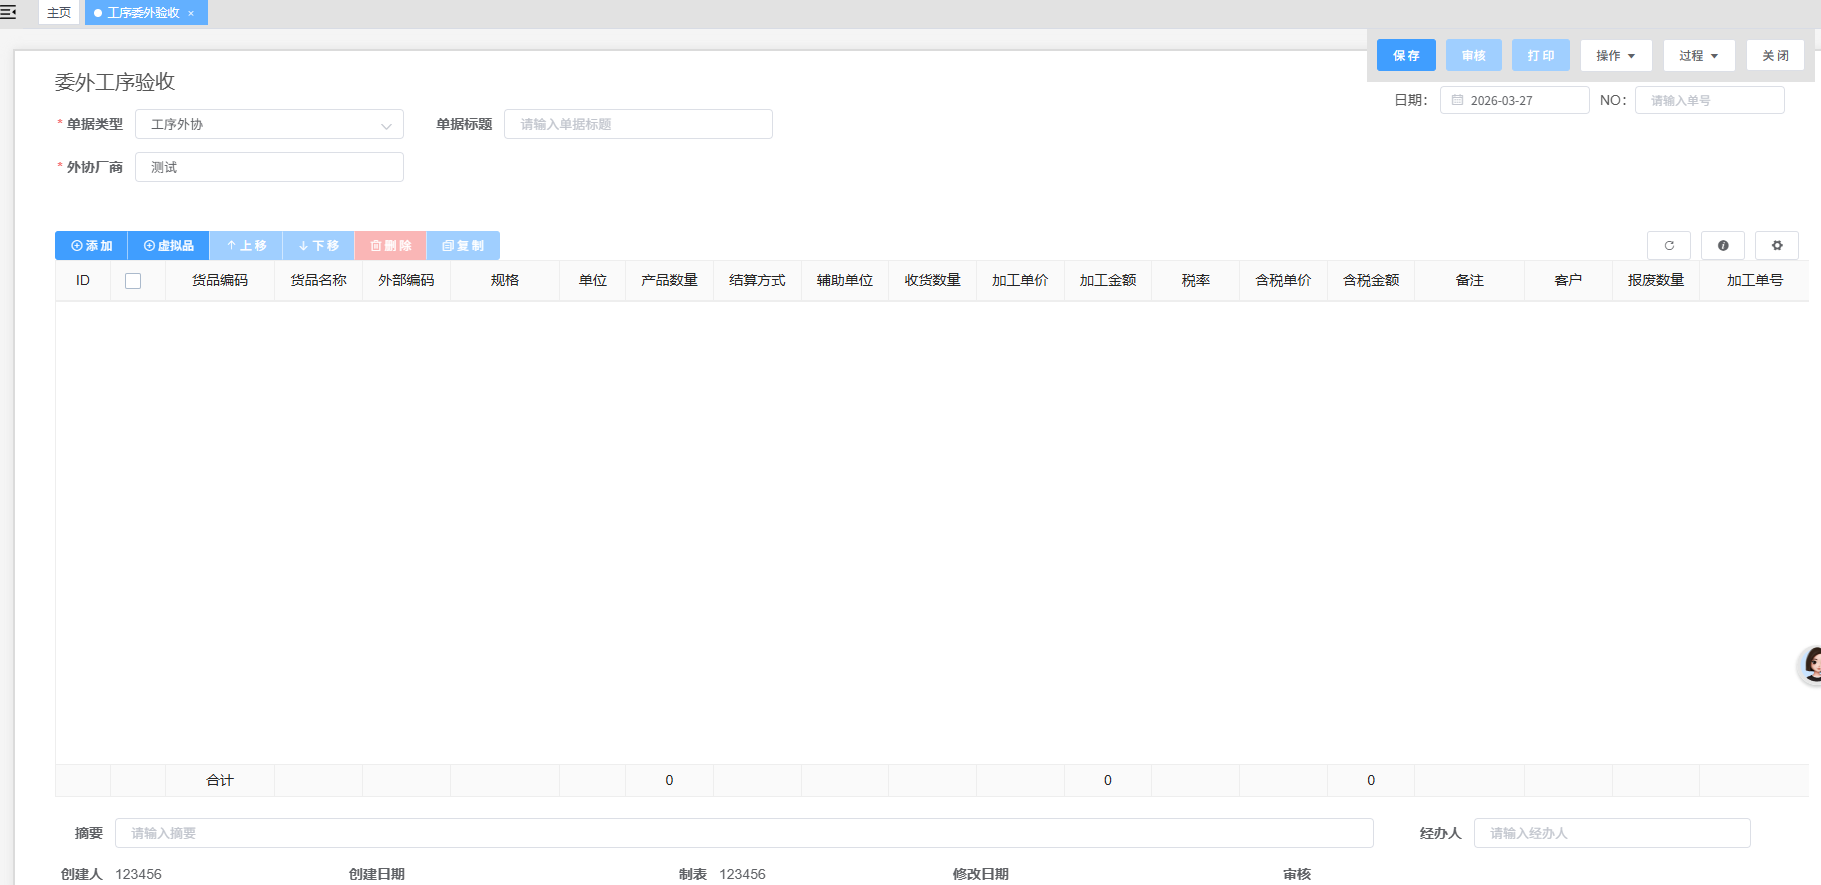Click the refresh icon above the table
This screenshot has height=885, width=1821.
point(1668,246)
